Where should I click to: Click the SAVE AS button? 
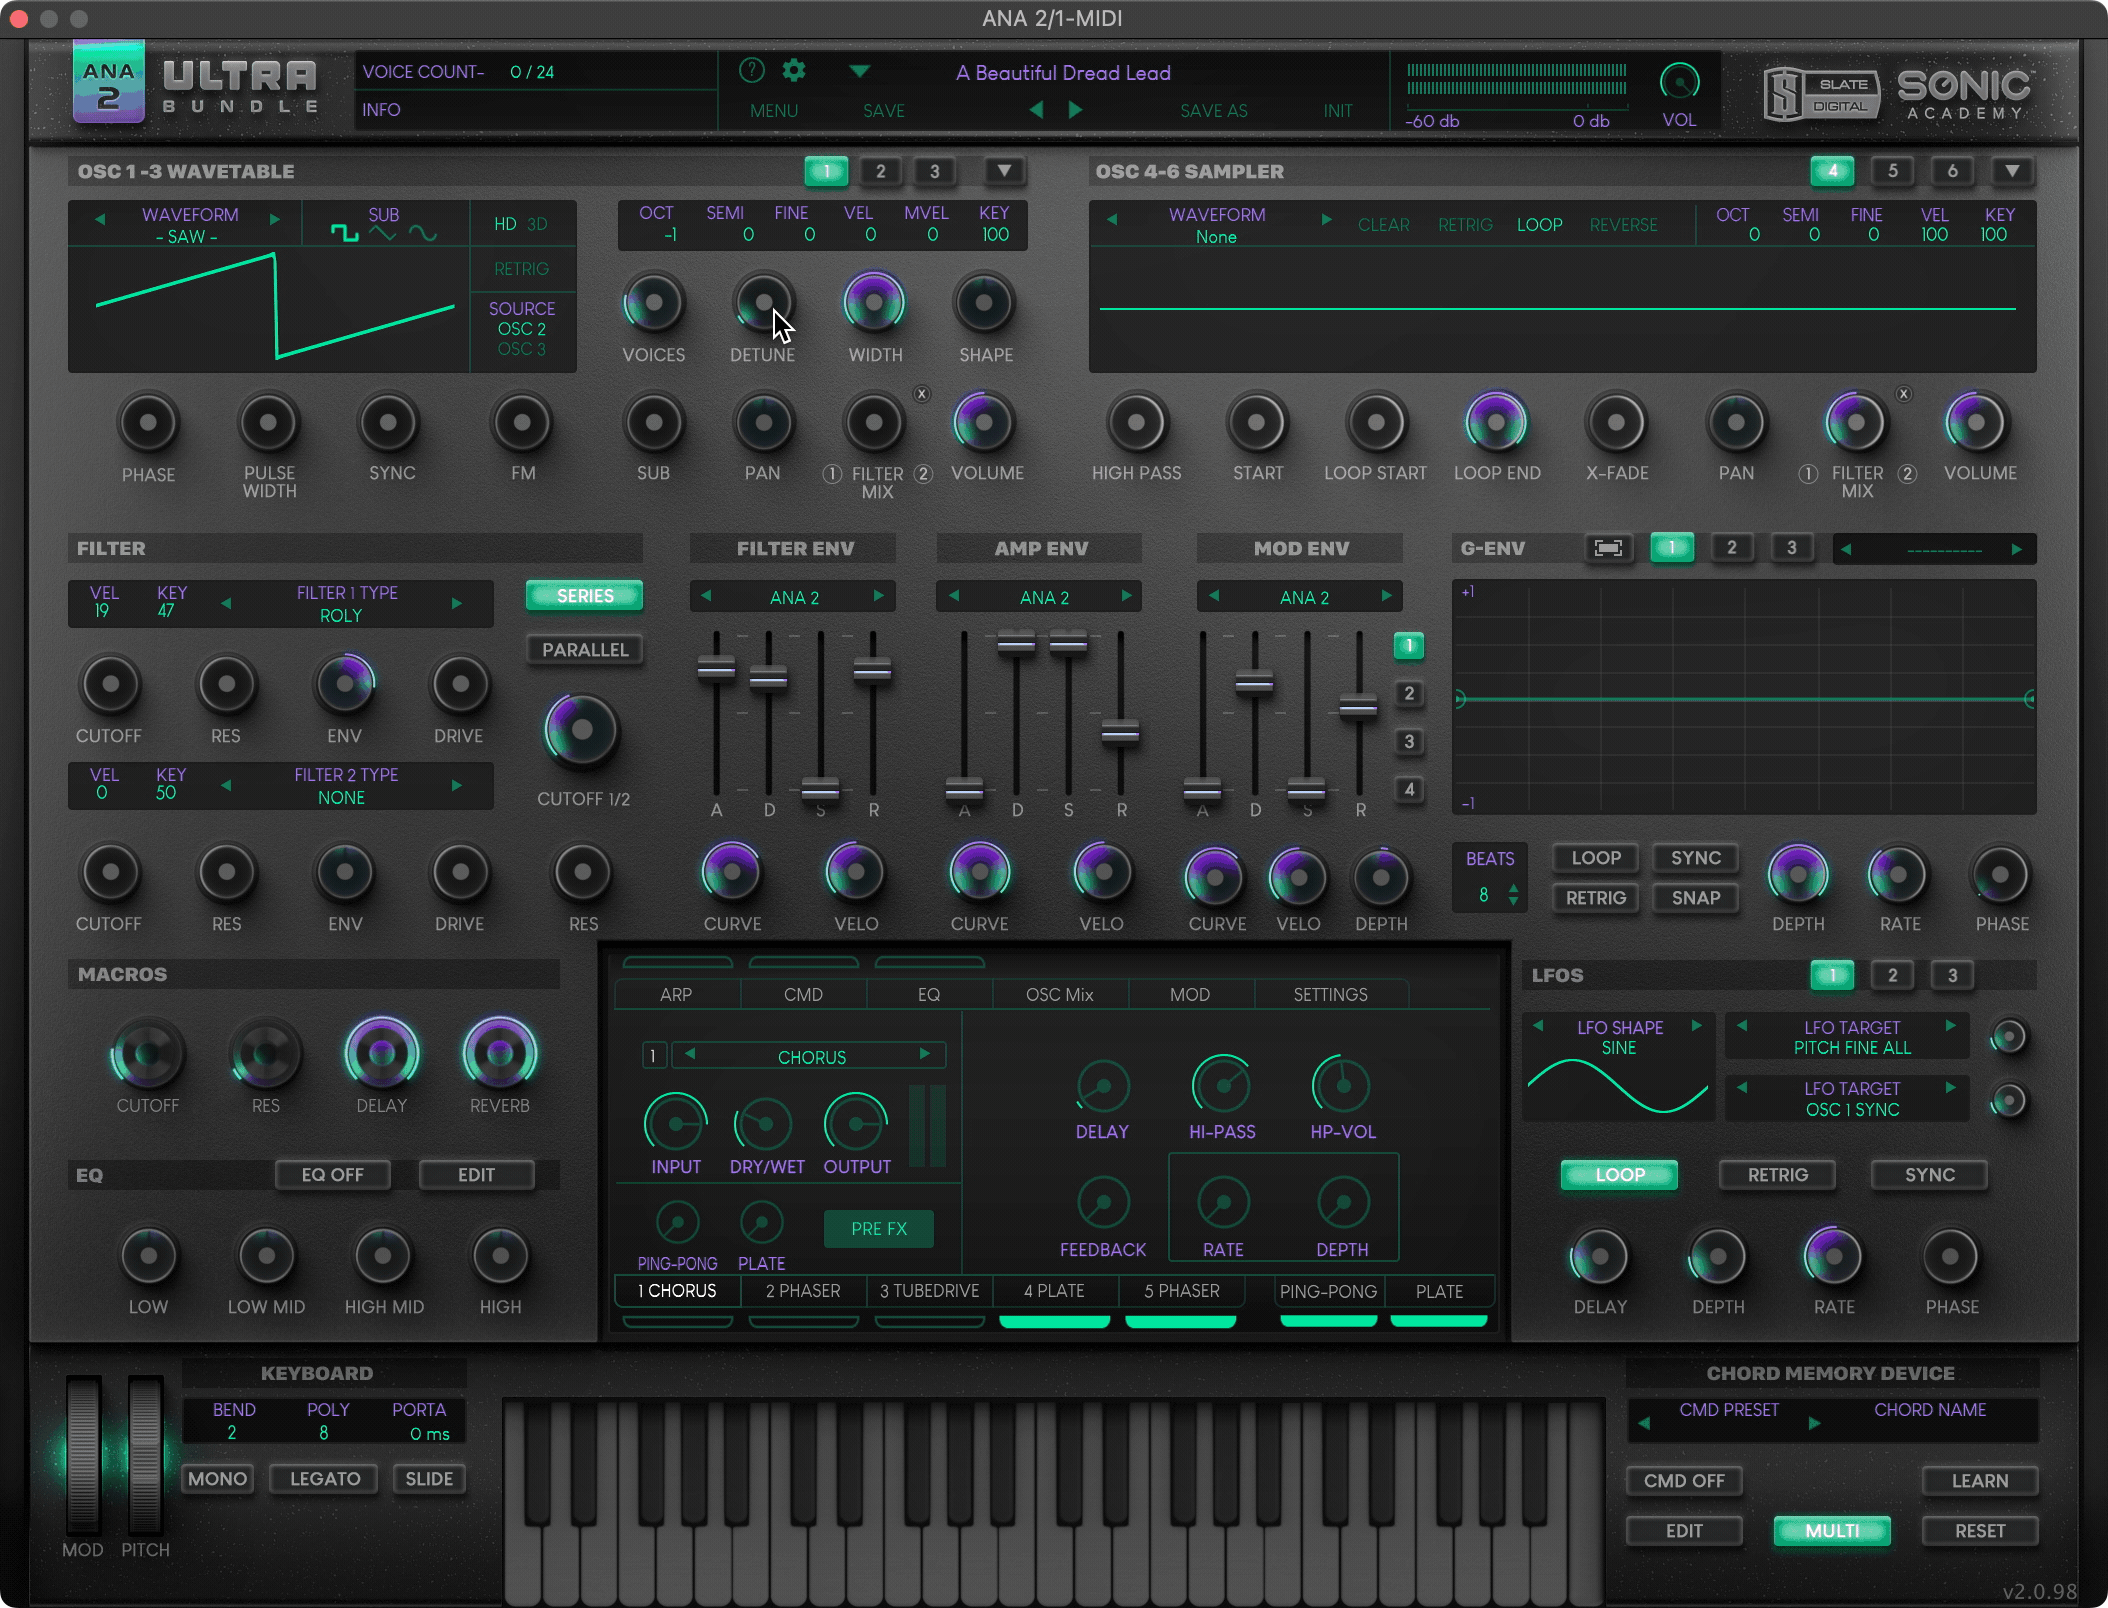[1213, 110]
